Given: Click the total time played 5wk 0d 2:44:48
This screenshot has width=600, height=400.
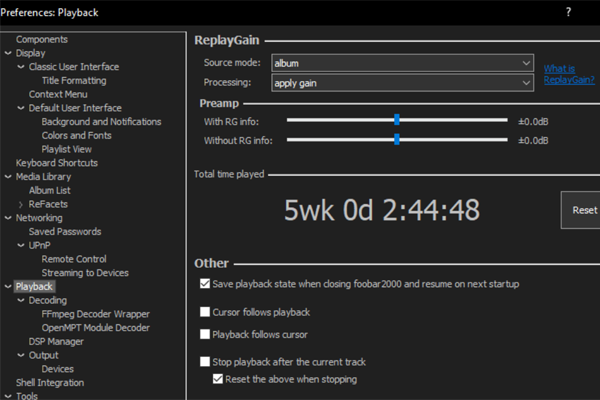Looking at the screenshot, I should click(x=382, y=210).
